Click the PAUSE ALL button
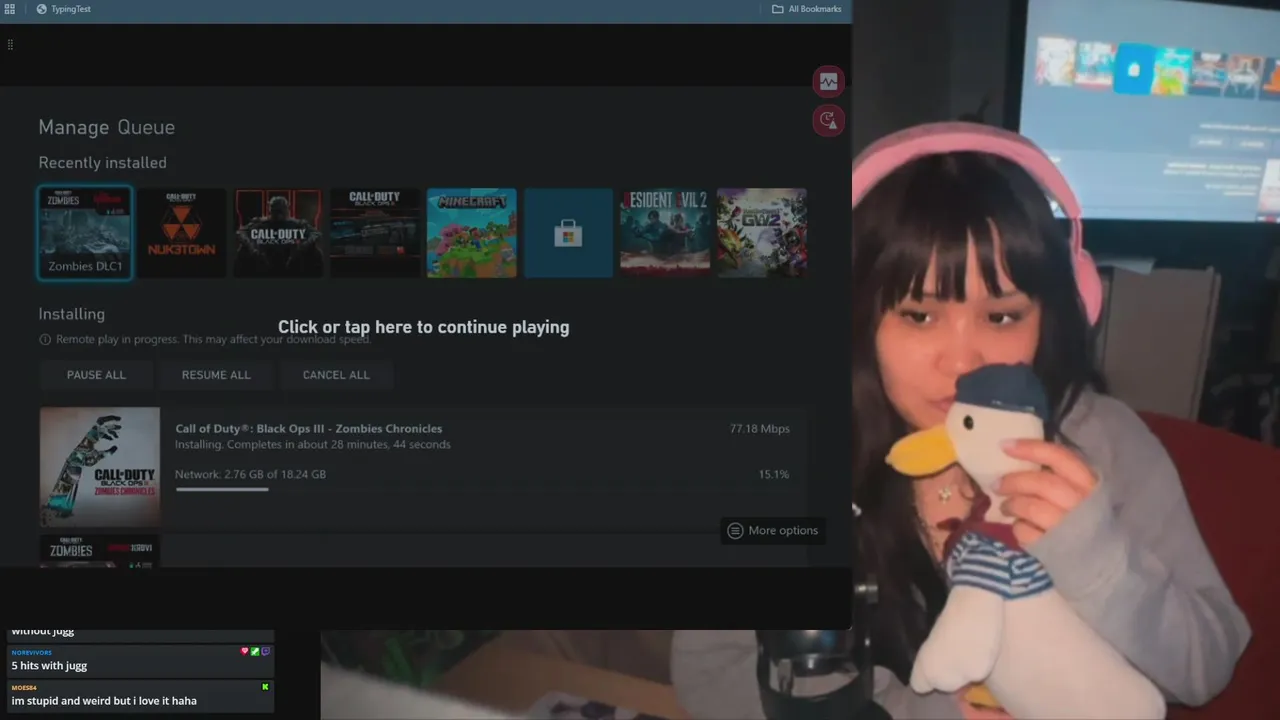Viewport: 1280px width, 720px height. click(x=96, y=375)
